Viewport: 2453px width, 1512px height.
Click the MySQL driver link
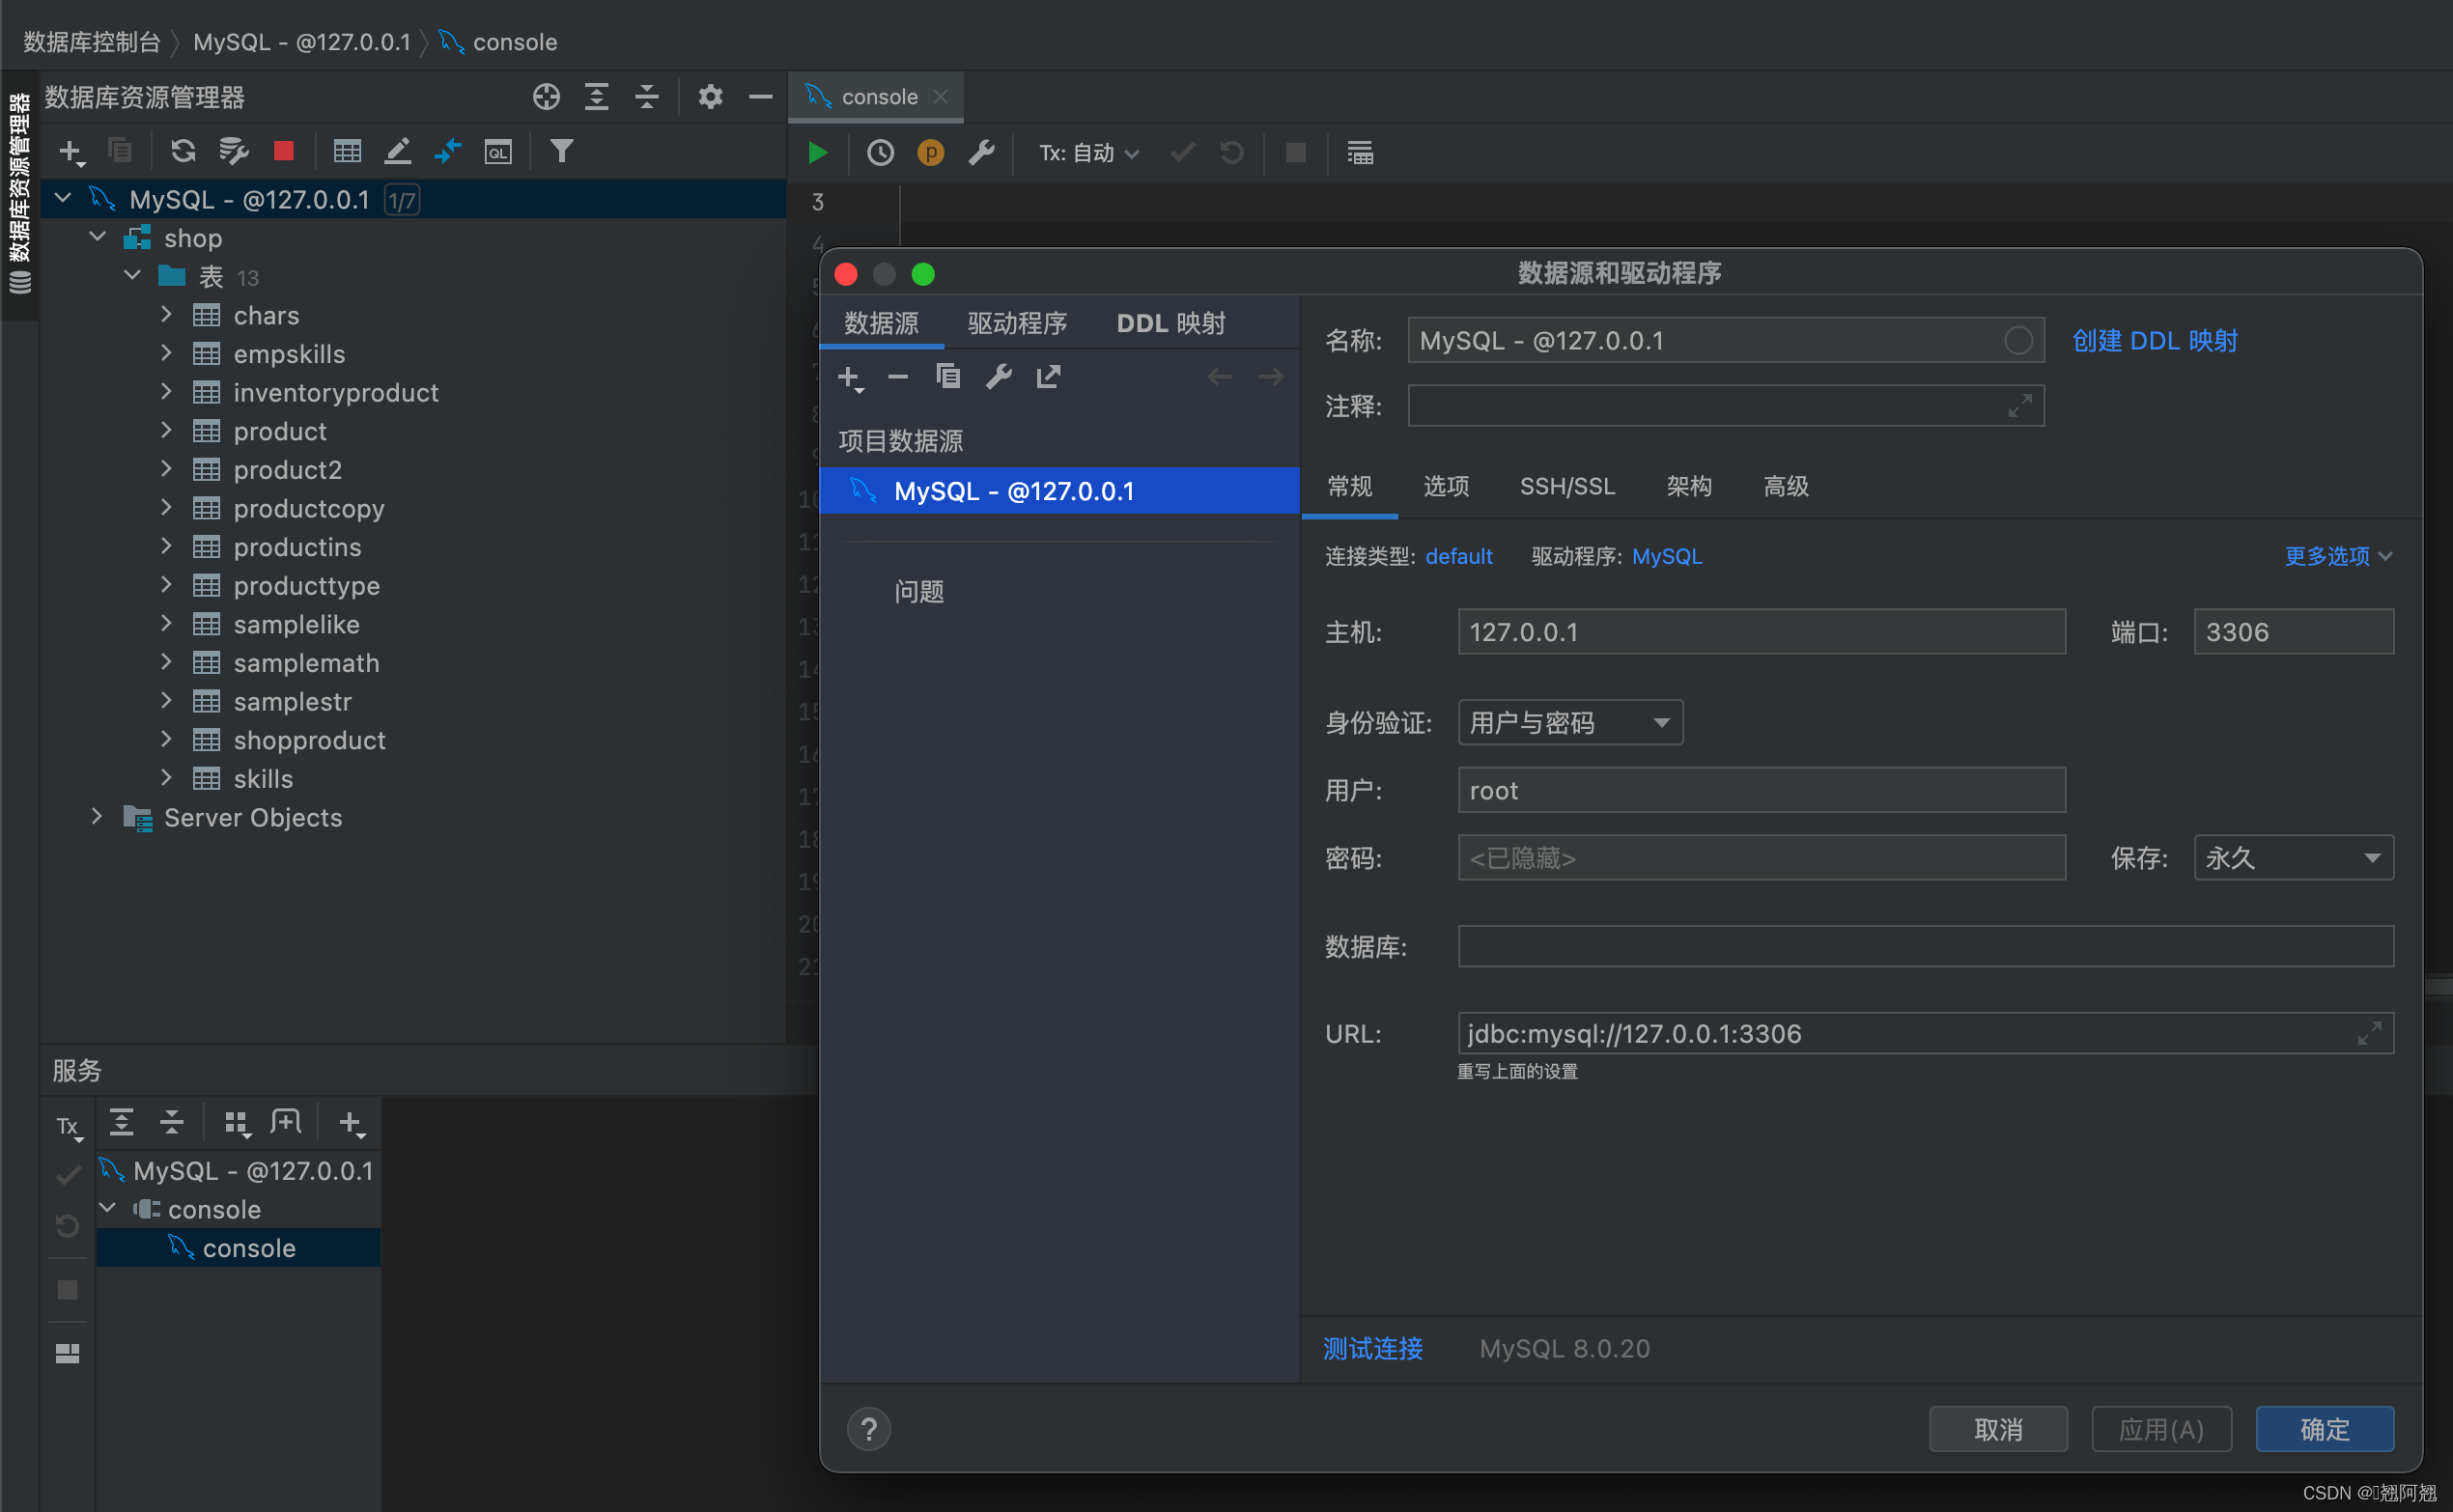coord(1667,557)
